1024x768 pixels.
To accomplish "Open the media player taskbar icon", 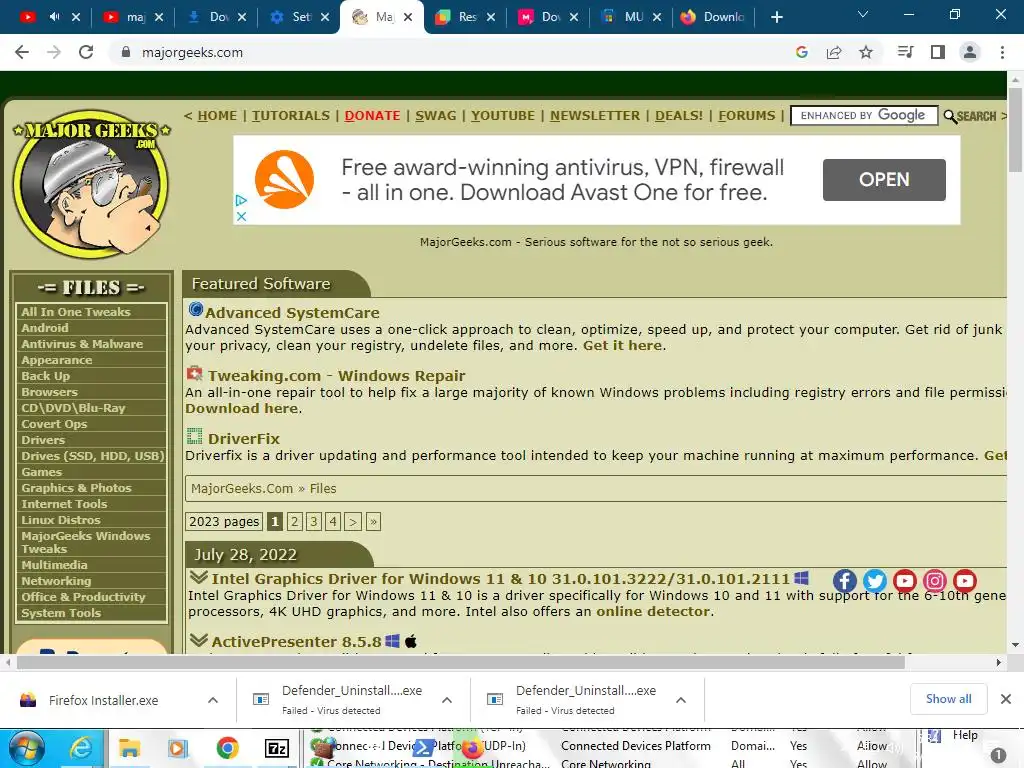I will (x=178, y=748).
